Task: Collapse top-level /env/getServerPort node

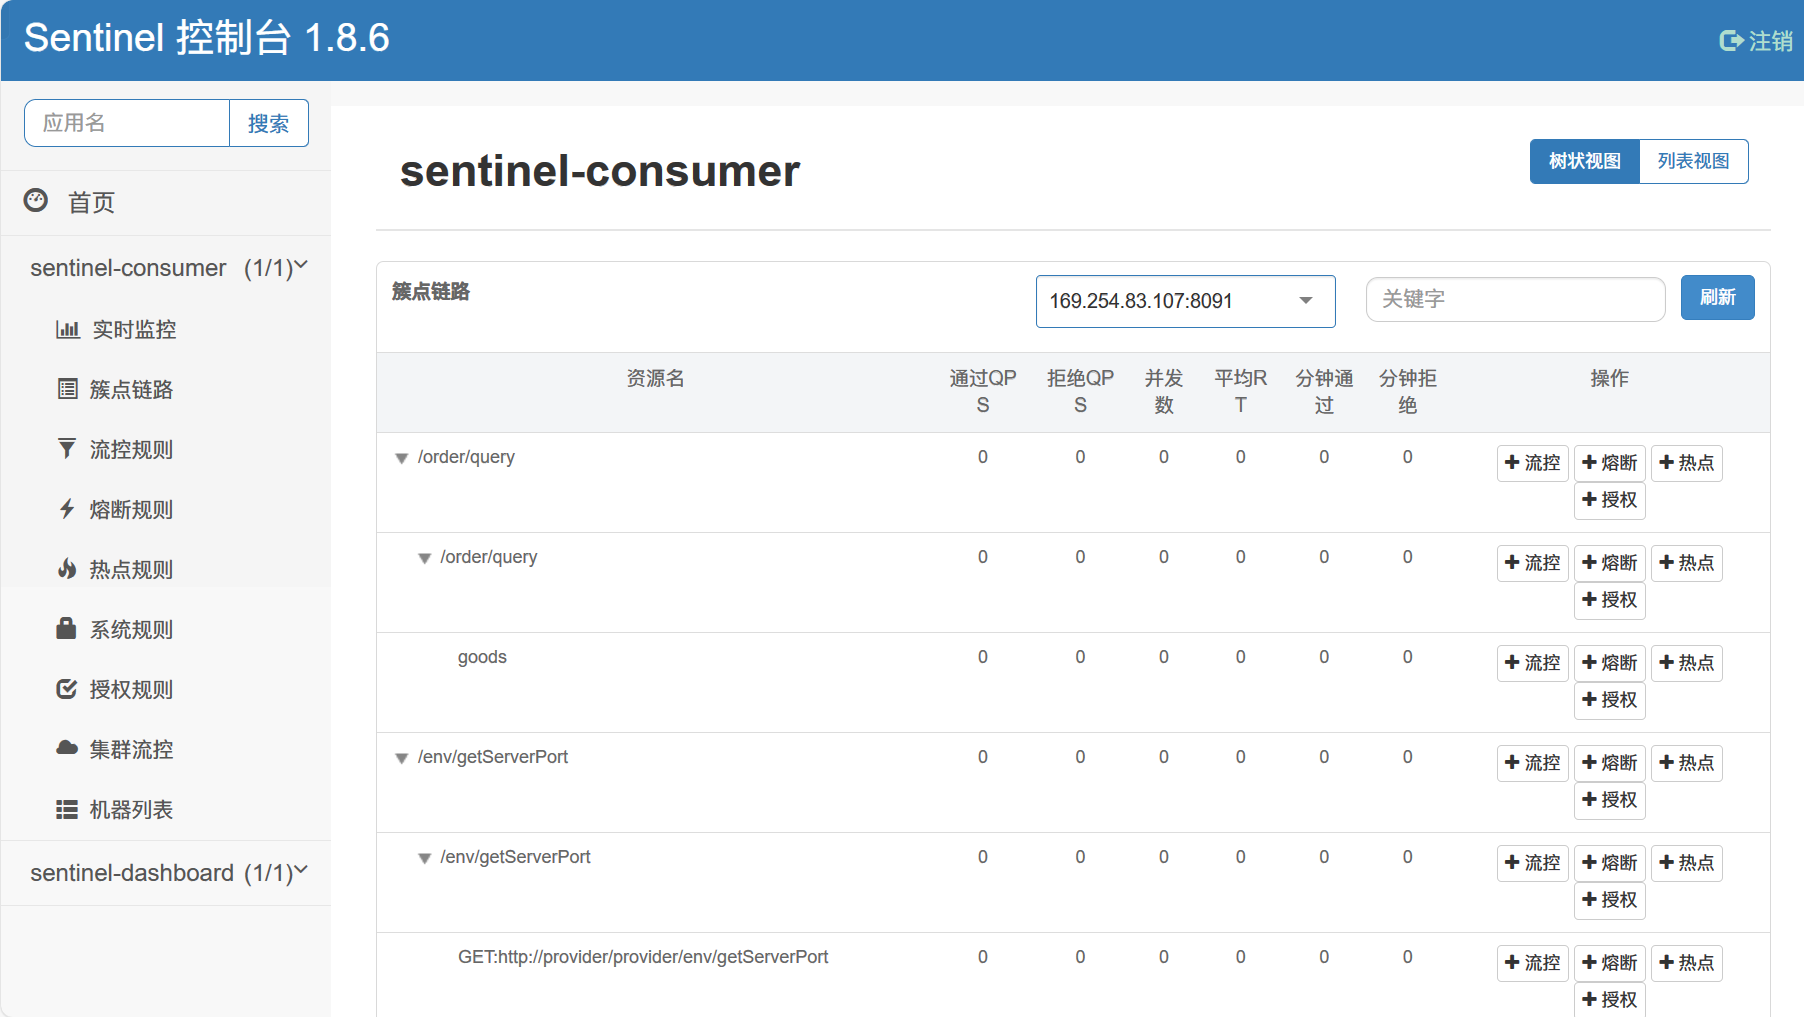Action: [401, 758]
